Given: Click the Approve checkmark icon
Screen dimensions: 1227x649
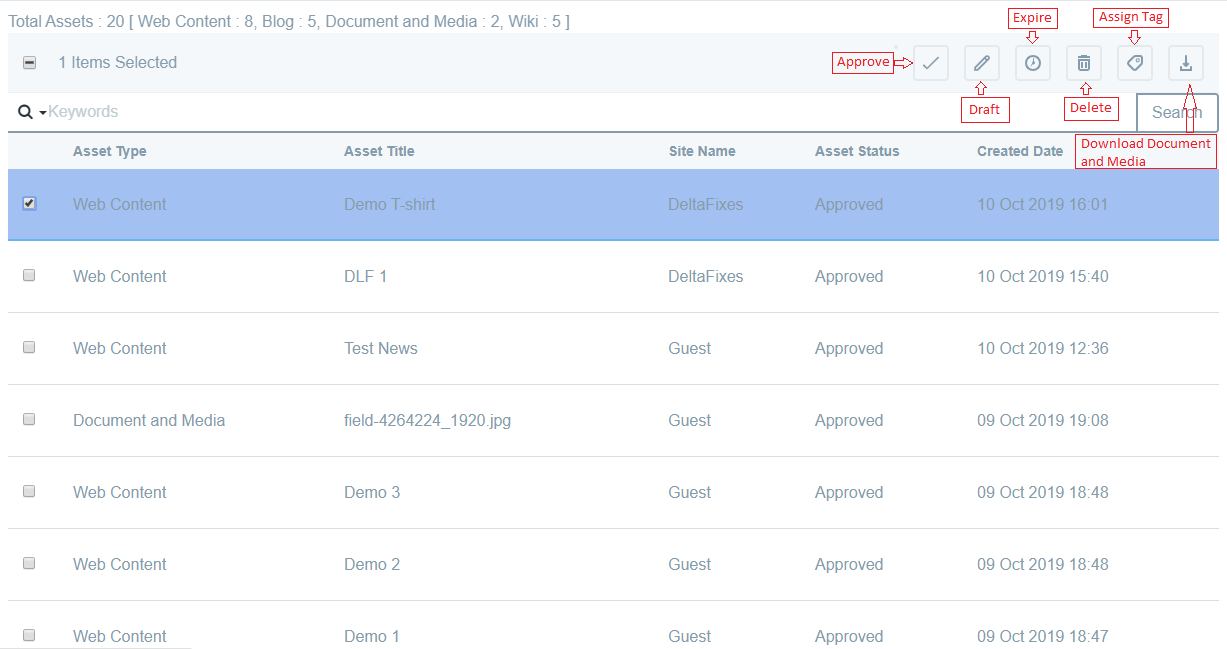Looking at the screenshot, I should coord(930,63).
